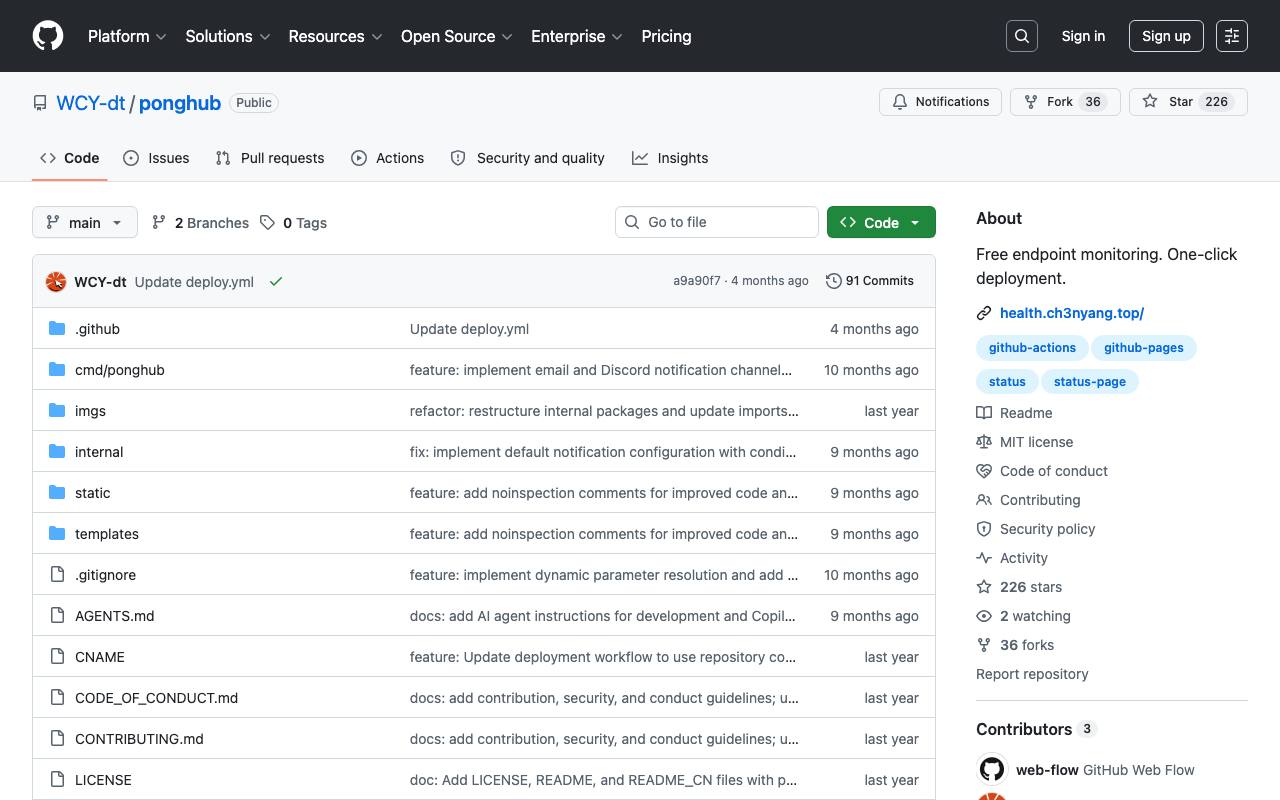The image size is (1280, 800).
Task: Click the CNAME file icon
Action: 57,657
